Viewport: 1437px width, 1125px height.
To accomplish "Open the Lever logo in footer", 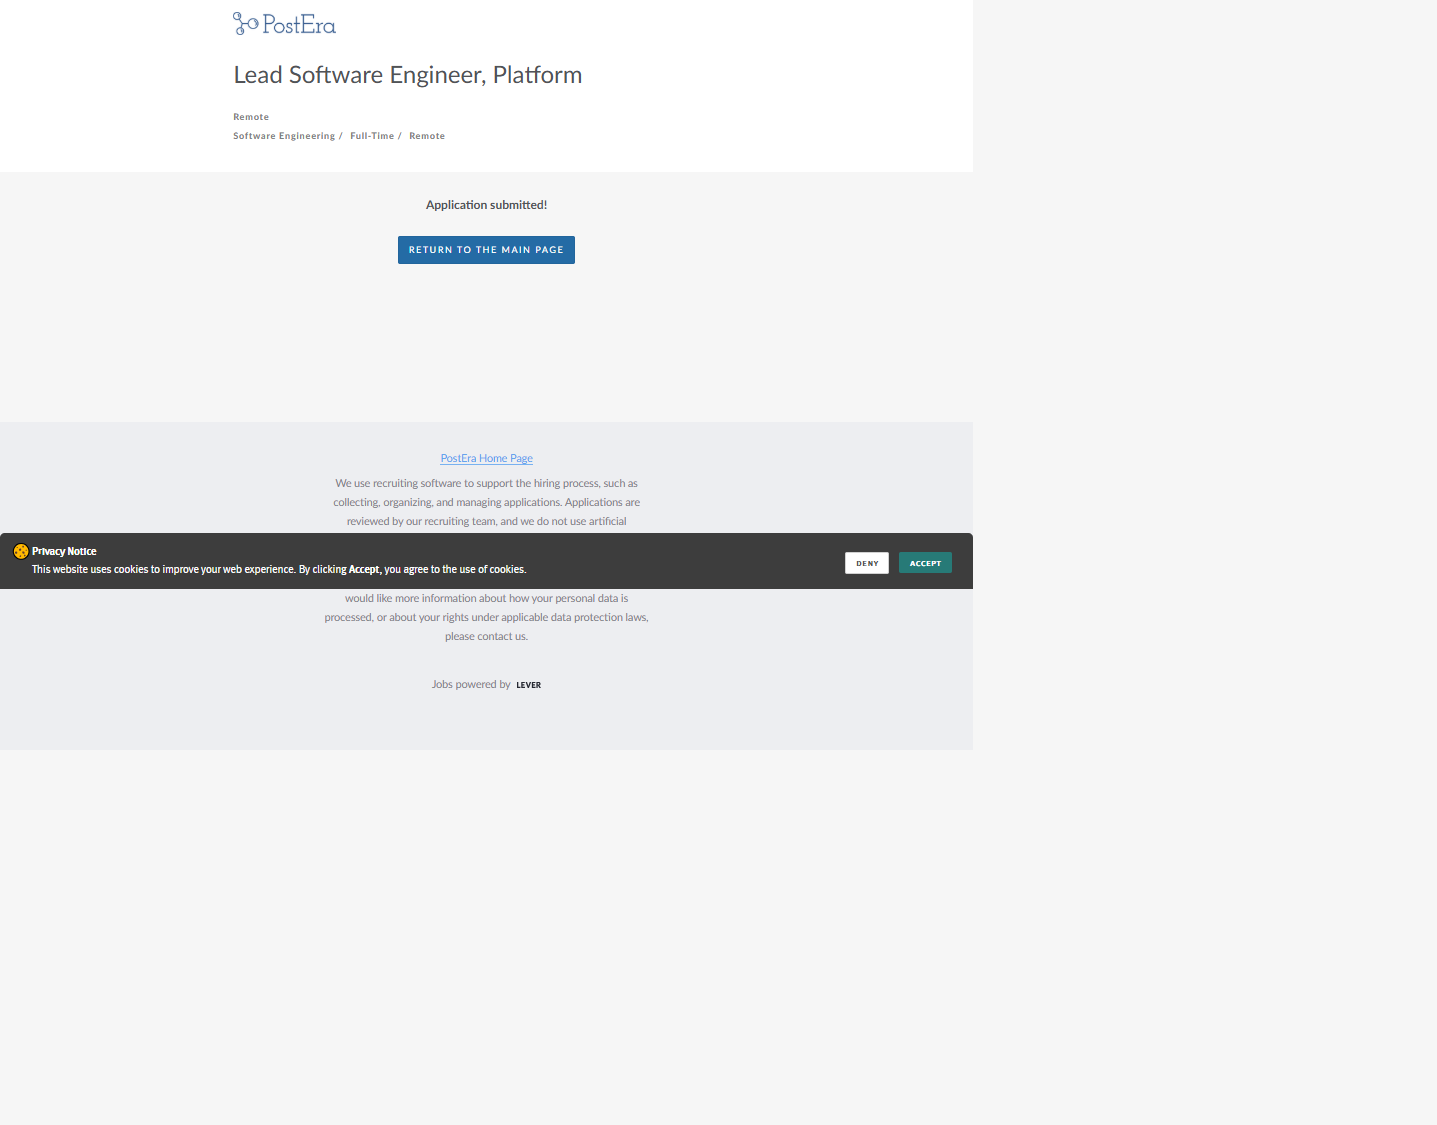I will 528,685.
